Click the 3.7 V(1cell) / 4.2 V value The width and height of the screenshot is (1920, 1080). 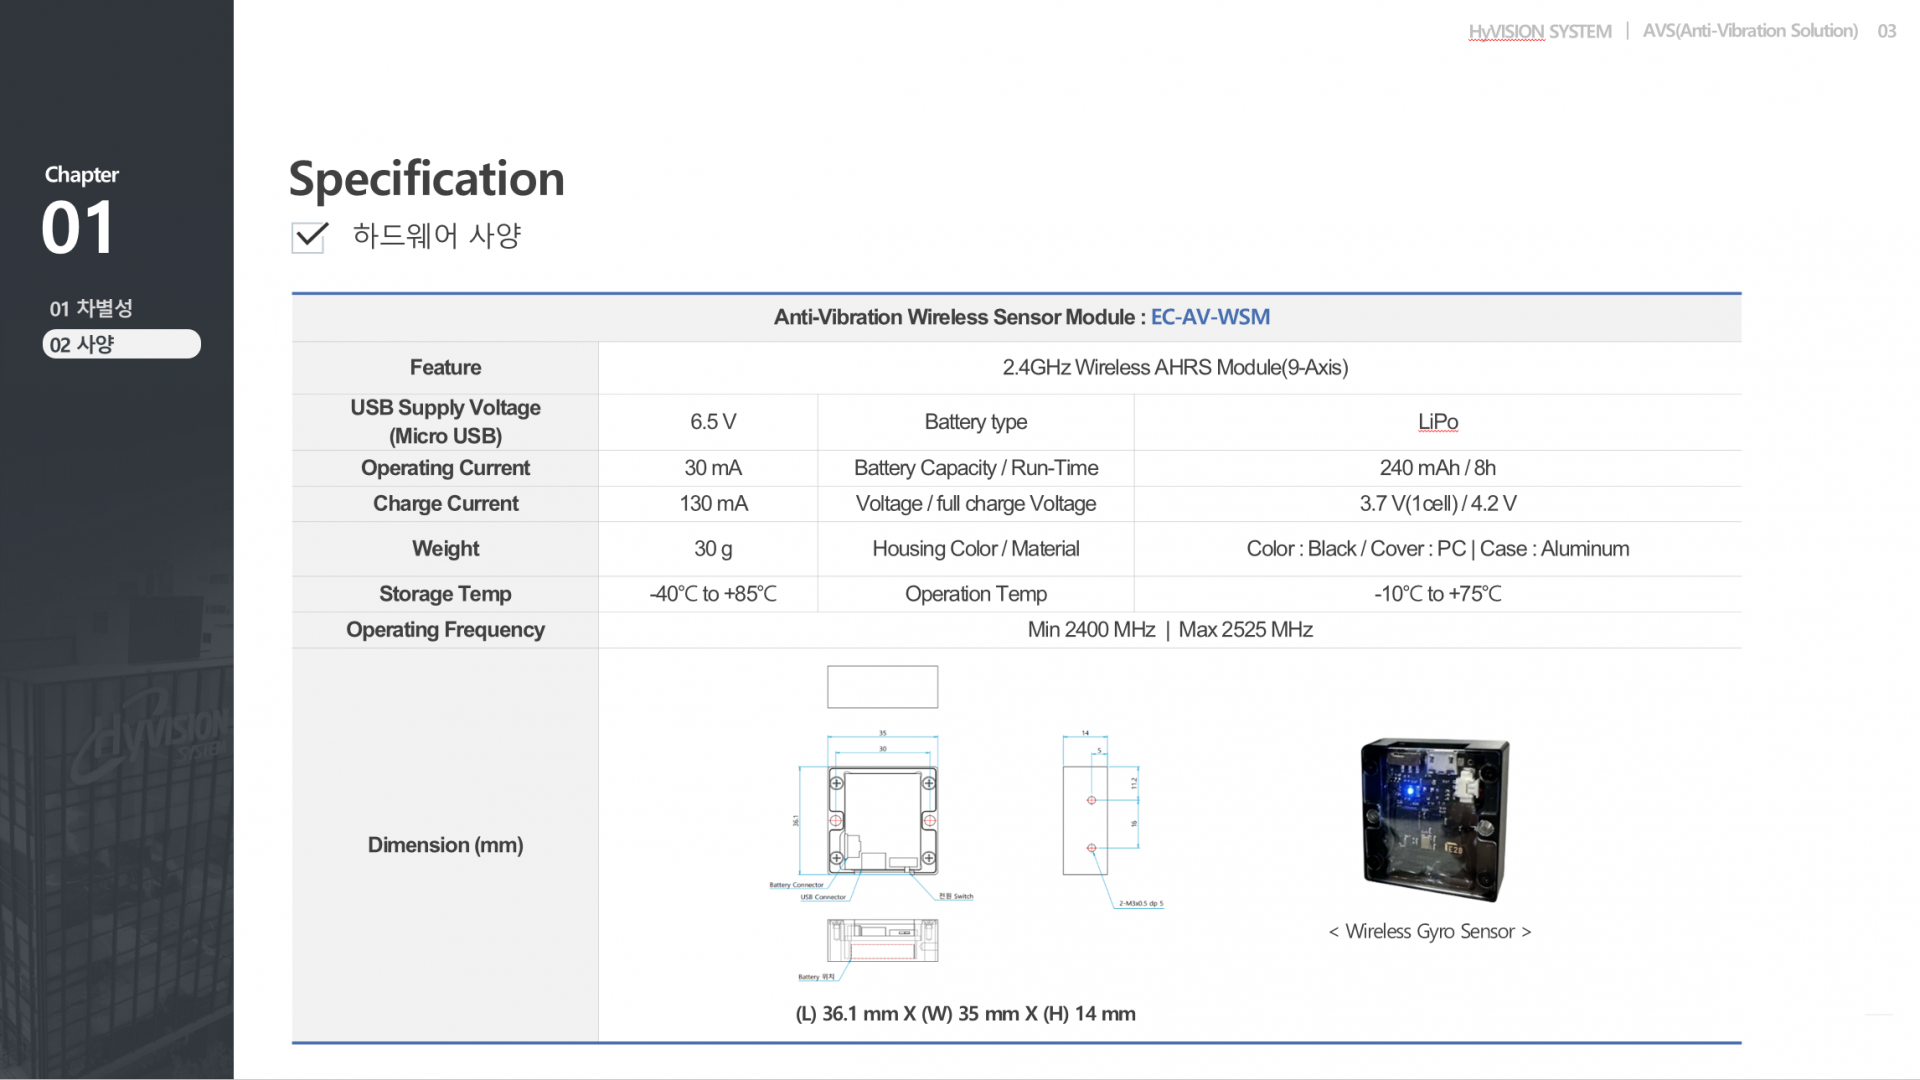tap(1438, 503)
